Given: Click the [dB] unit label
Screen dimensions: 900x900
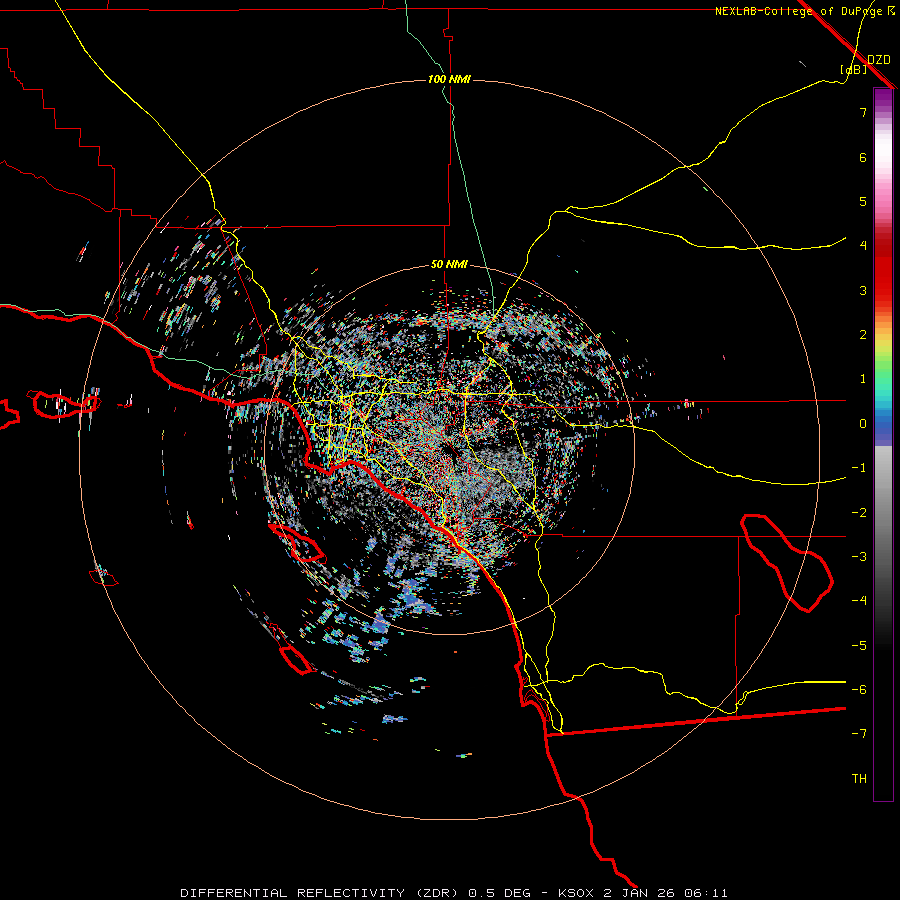Looking at the screenshot, I should tap(854, 69).
